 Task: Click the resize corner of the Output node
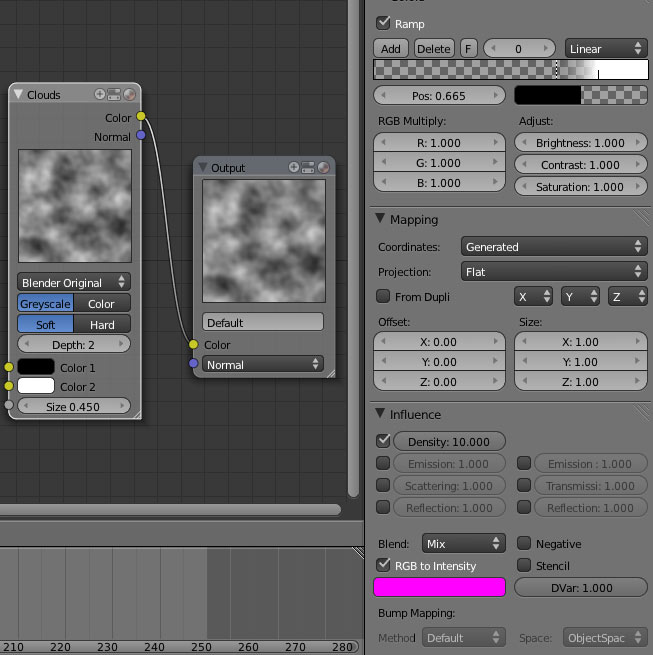[331, 373]
